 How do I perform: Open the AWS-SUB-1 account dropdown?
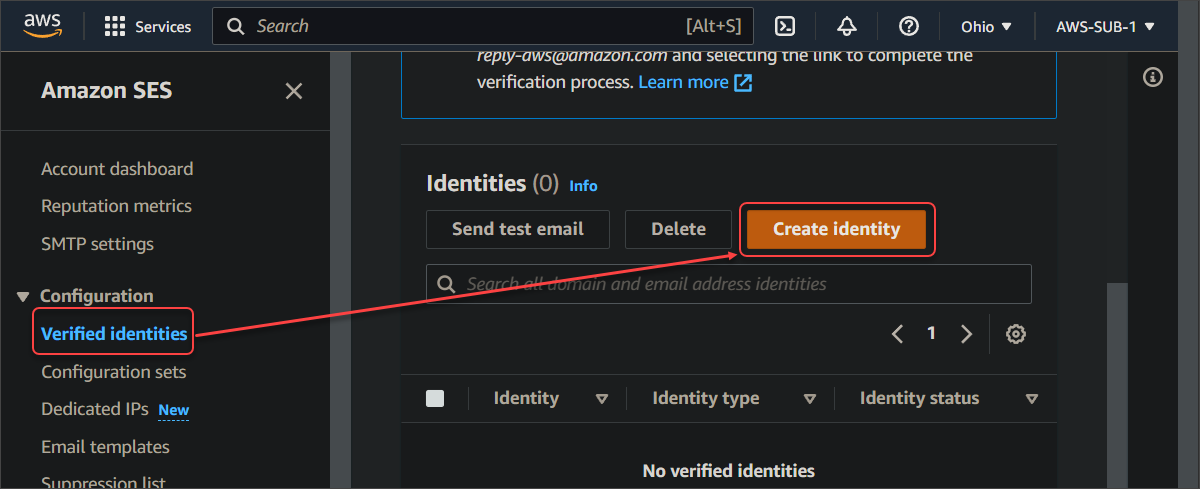1105,26
